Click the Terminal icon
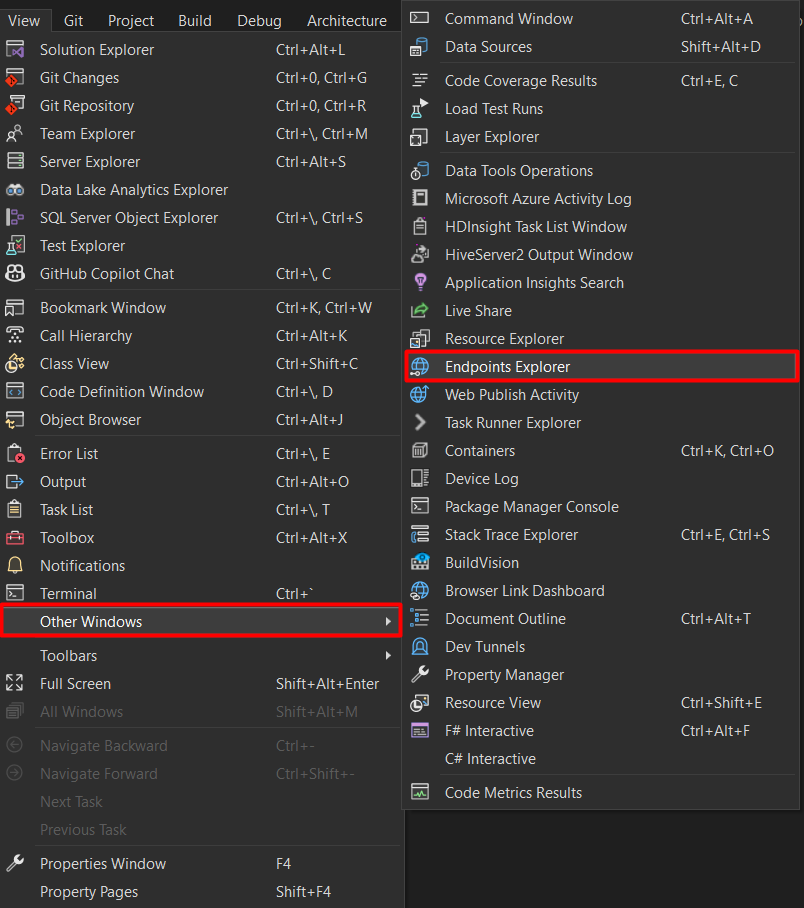 (15, 593)
